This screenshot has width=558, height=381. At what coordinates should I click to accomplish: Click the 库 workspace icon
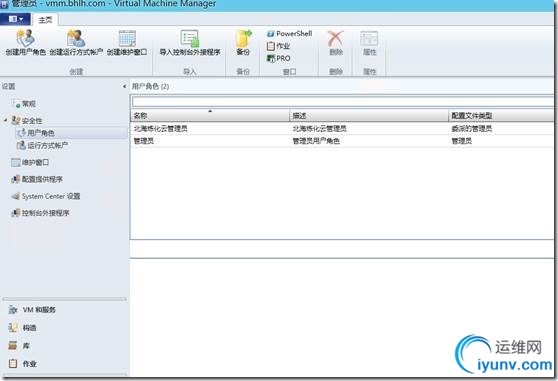point(13,346)
